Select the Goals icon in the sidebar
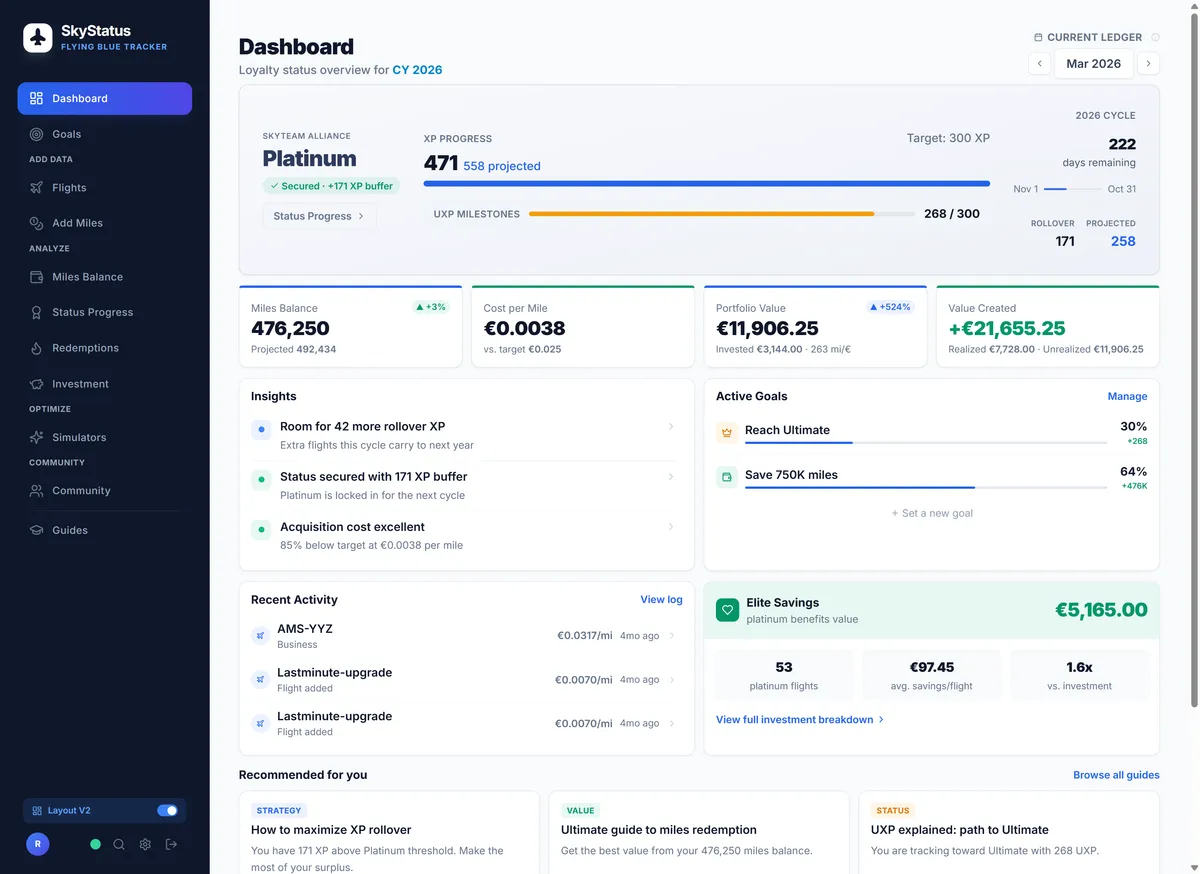Image resolution: width=1200 pixels, height=874 pixels. (35, 133)
